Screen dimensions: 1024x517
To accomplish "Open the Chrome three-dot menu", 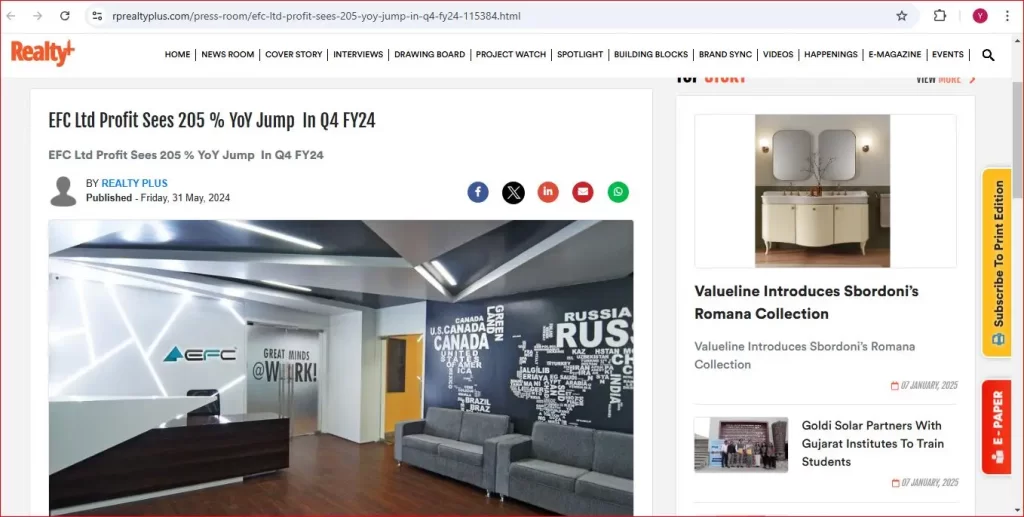I will tap(1007, 16).
